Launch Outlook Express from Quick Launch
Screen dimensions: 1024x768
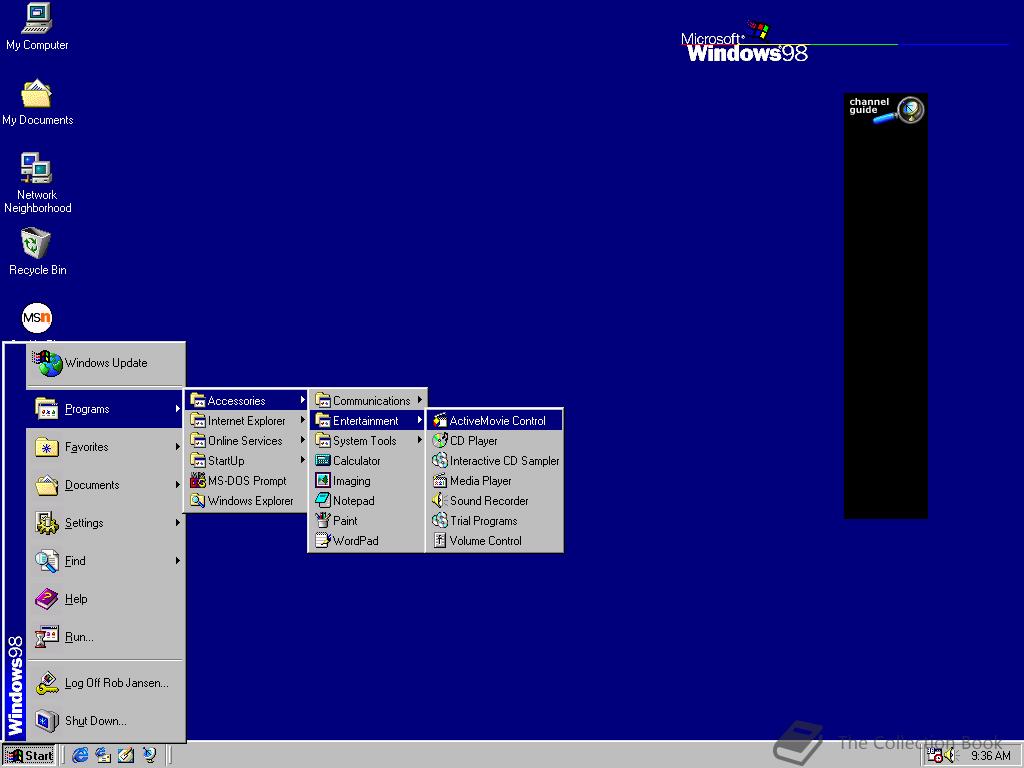point(103,756)
